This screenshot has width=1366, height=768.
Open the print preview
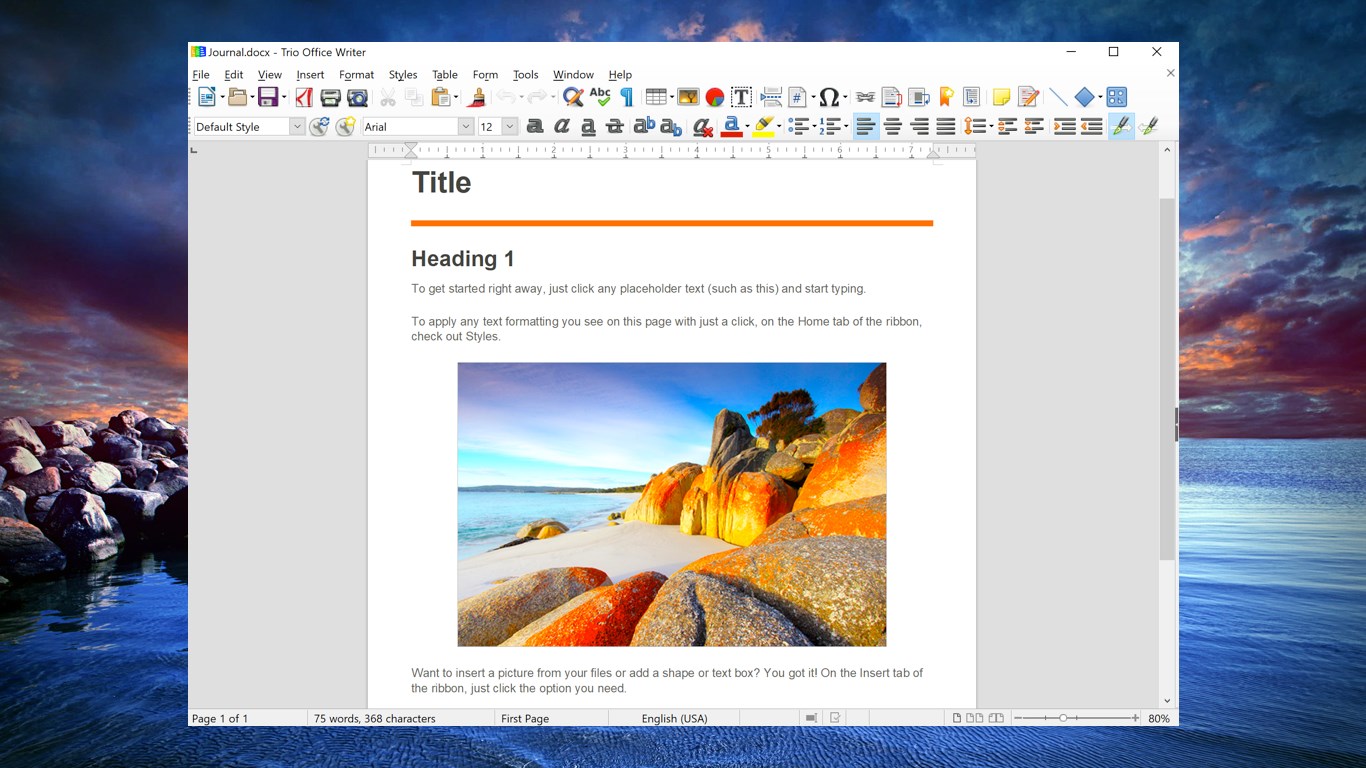(x=357, y=97)
